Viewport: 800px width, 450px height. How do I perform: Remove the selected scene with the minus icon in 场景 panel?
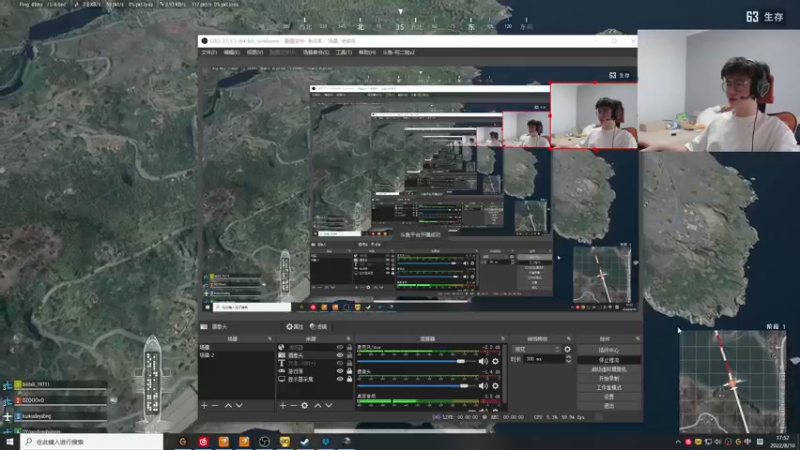coord(215,406)
